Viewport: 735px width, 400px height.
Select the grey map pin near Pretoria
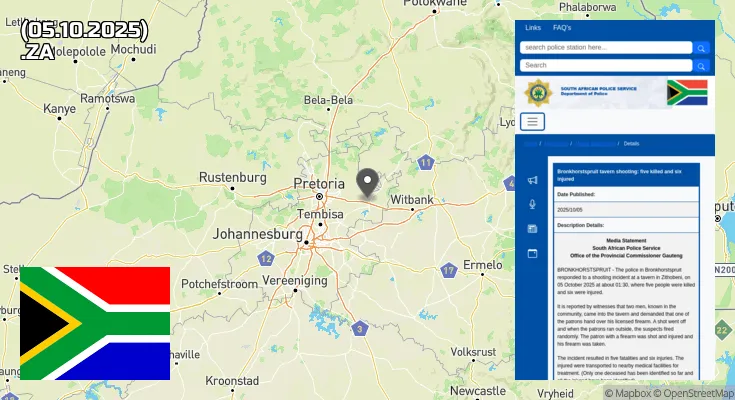click(x=368, y=183)
